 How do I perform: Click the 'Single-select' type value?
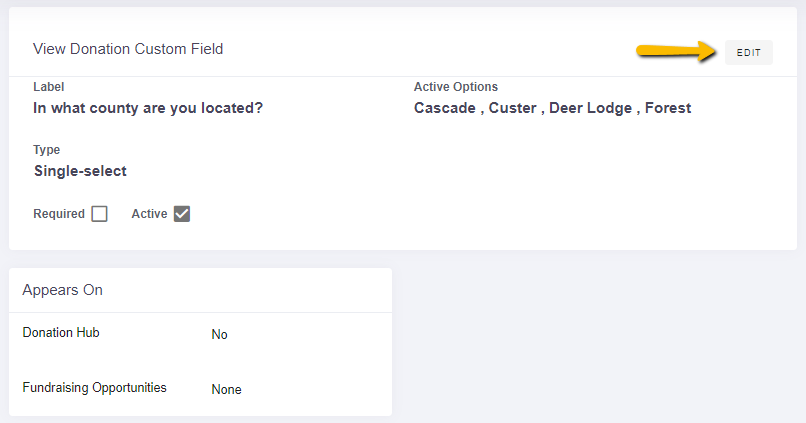point(80,171)
